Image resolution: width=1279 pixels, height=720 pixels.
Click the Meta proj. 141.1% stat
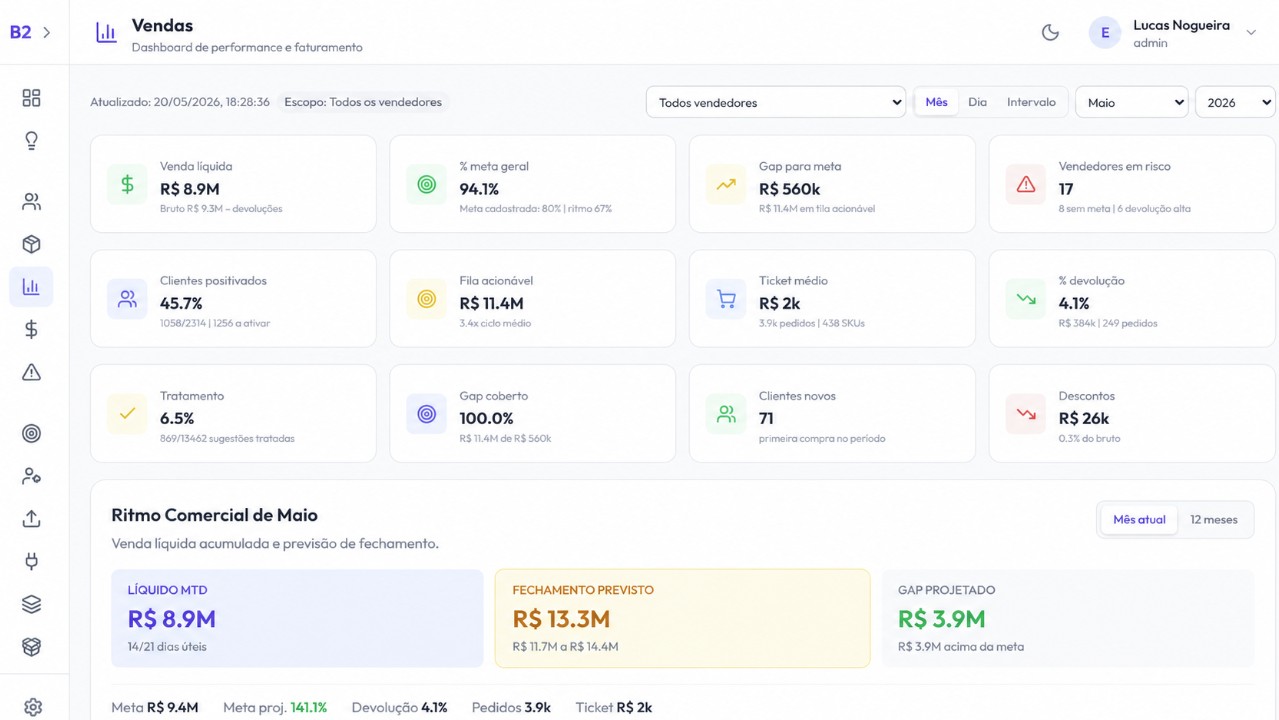[275, 707]
